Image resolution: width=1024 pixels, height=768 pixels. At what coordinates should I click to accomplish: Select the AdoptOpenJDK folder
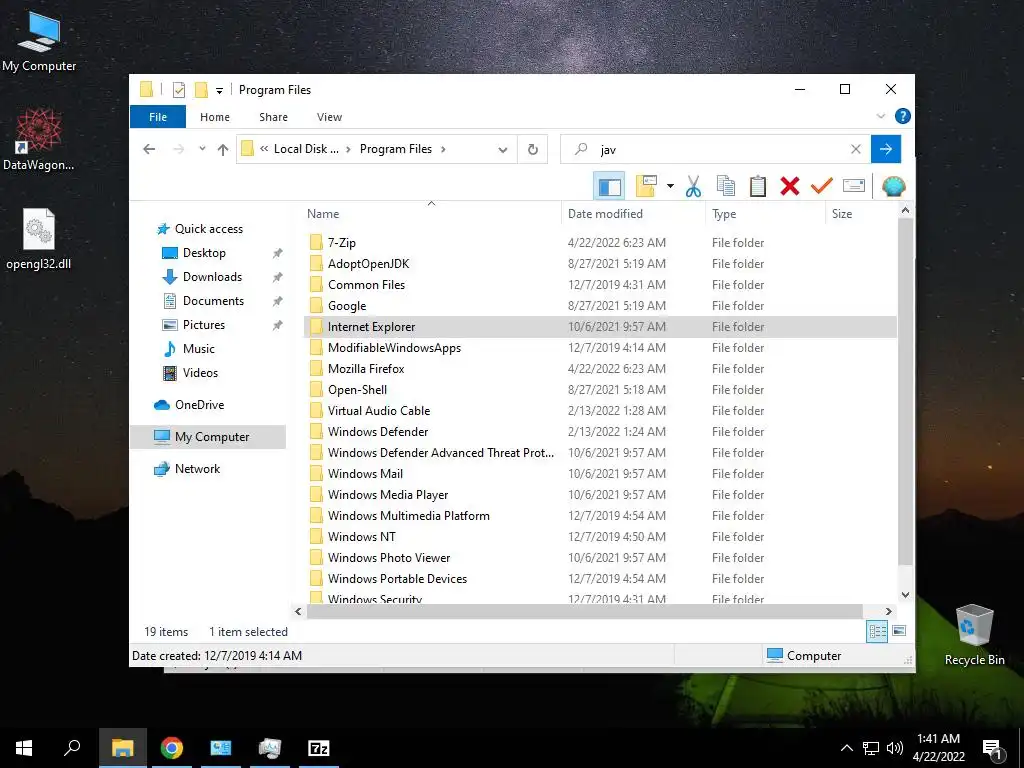click(368, 264)
